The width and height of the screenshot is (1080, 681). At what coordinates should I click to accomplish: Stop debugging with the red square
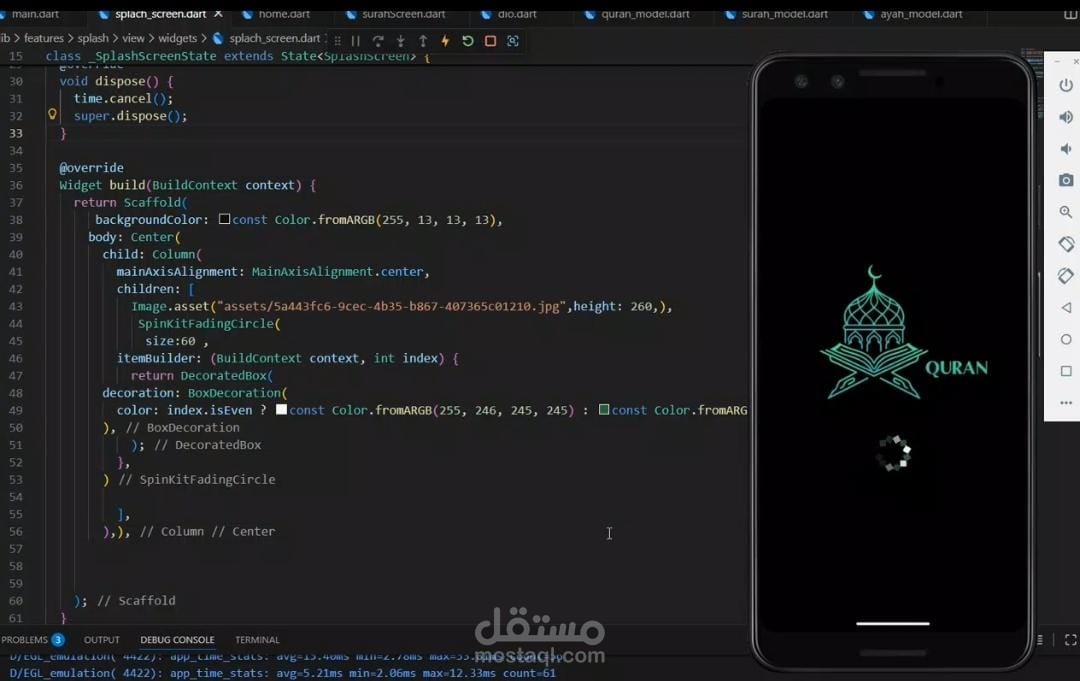coord(490,41)
